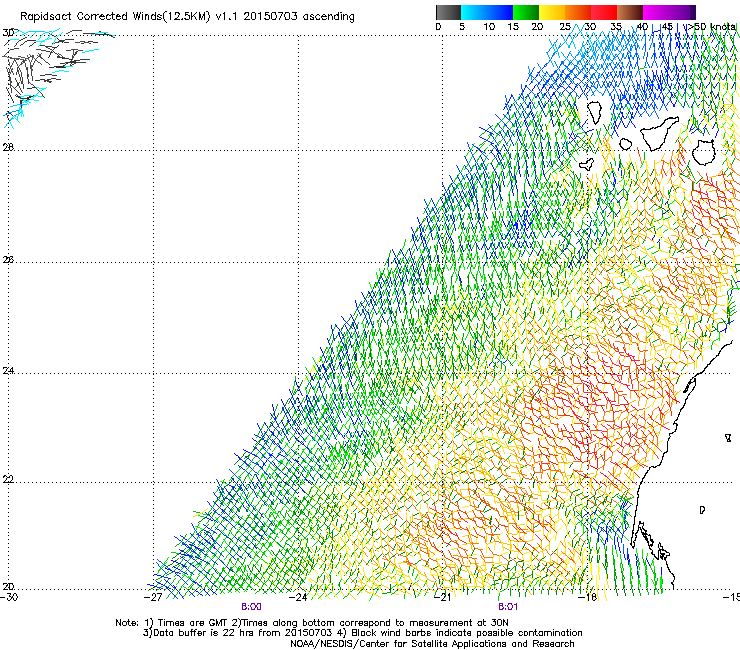Click the latitude label '26'

click(x=8, y=260)
